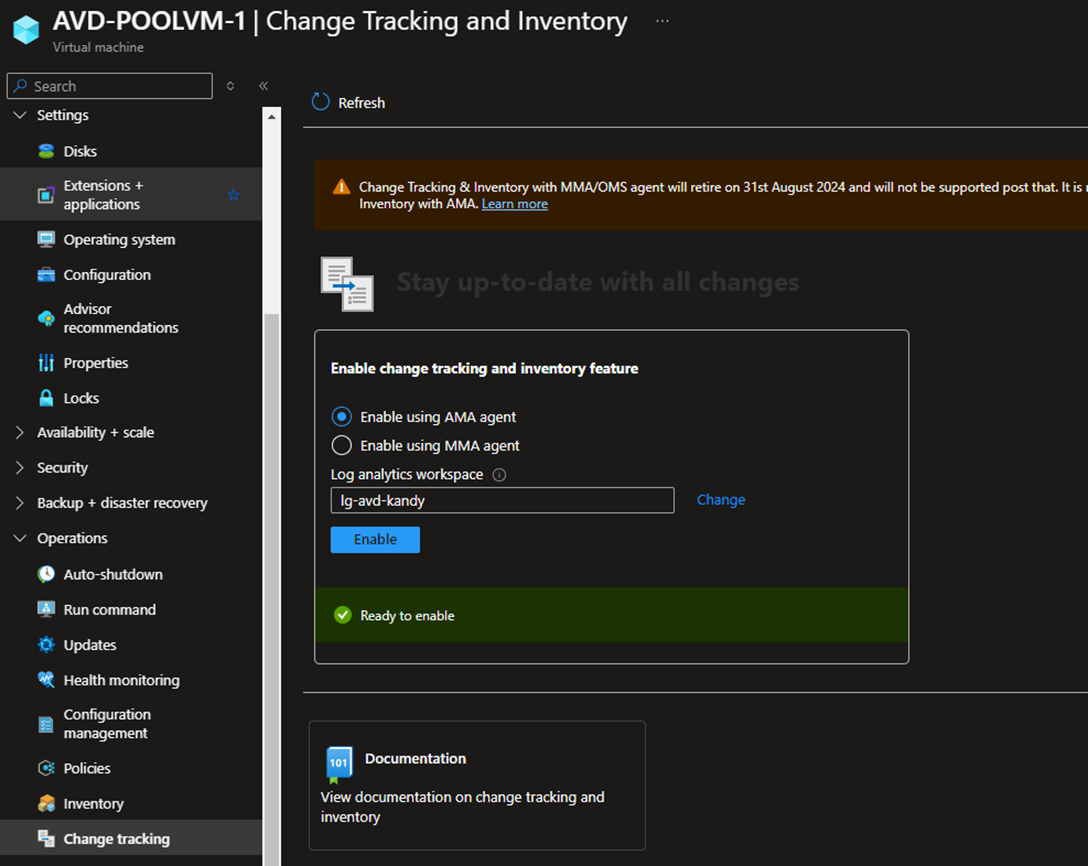
Task: Click the Locks padlock icon
Action: 46,398
